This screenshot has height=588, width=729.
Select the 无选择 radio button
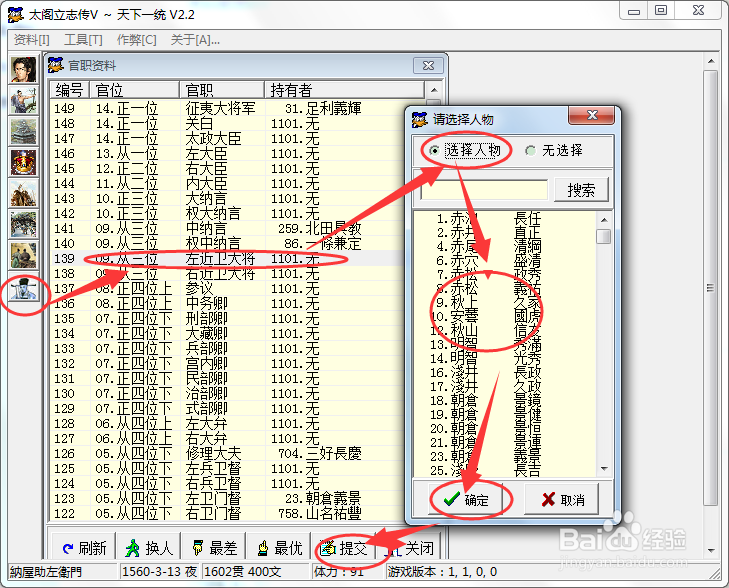(x=554, y=151)
